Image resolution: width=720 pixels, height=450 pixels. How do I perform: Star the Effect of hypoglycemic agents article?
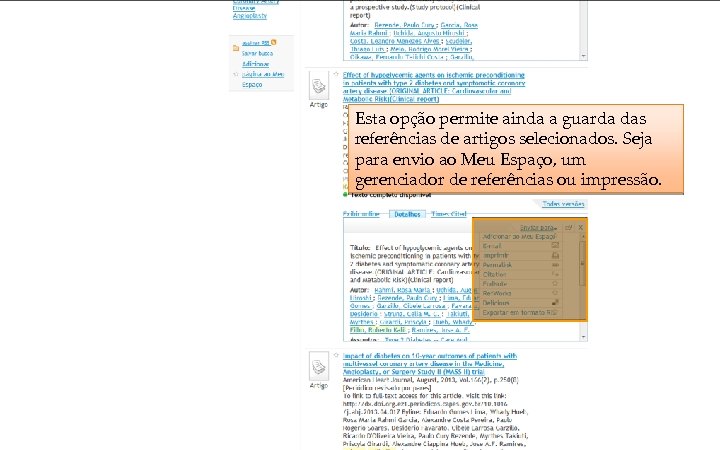(x=336, y=74)
